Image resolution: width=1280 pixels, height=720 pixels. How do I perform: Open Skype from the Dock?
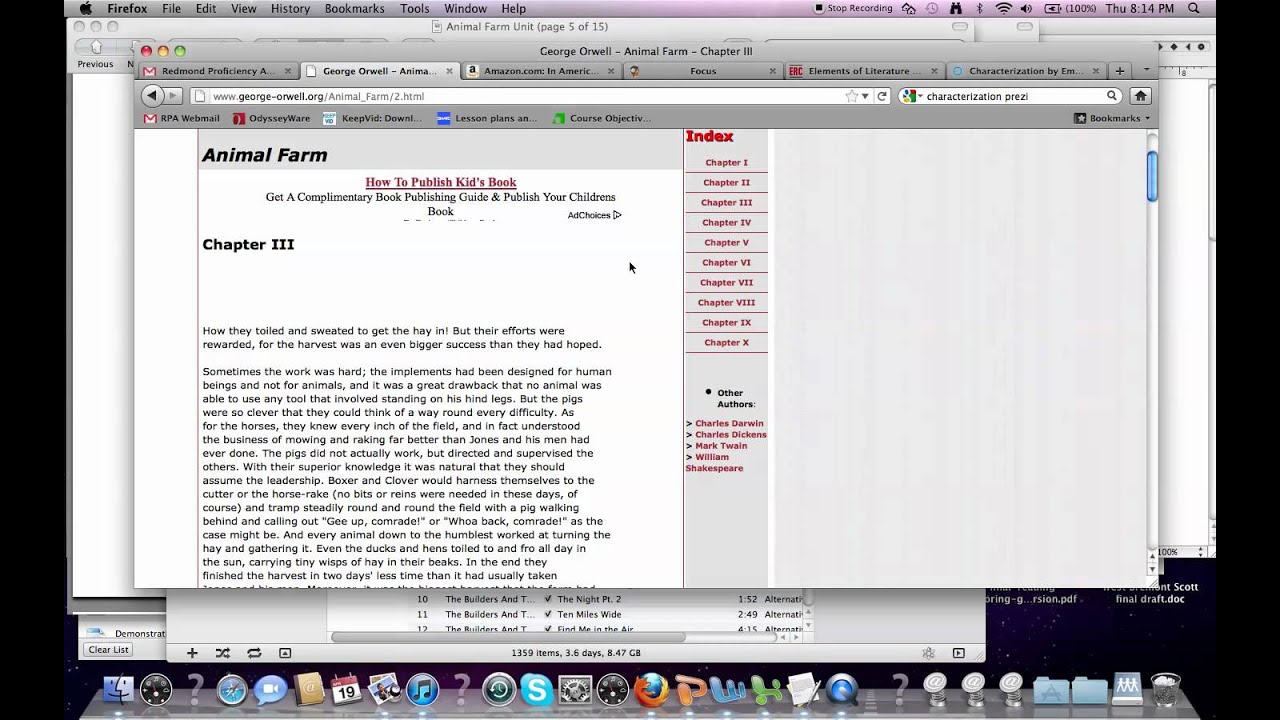pos(536,690)
